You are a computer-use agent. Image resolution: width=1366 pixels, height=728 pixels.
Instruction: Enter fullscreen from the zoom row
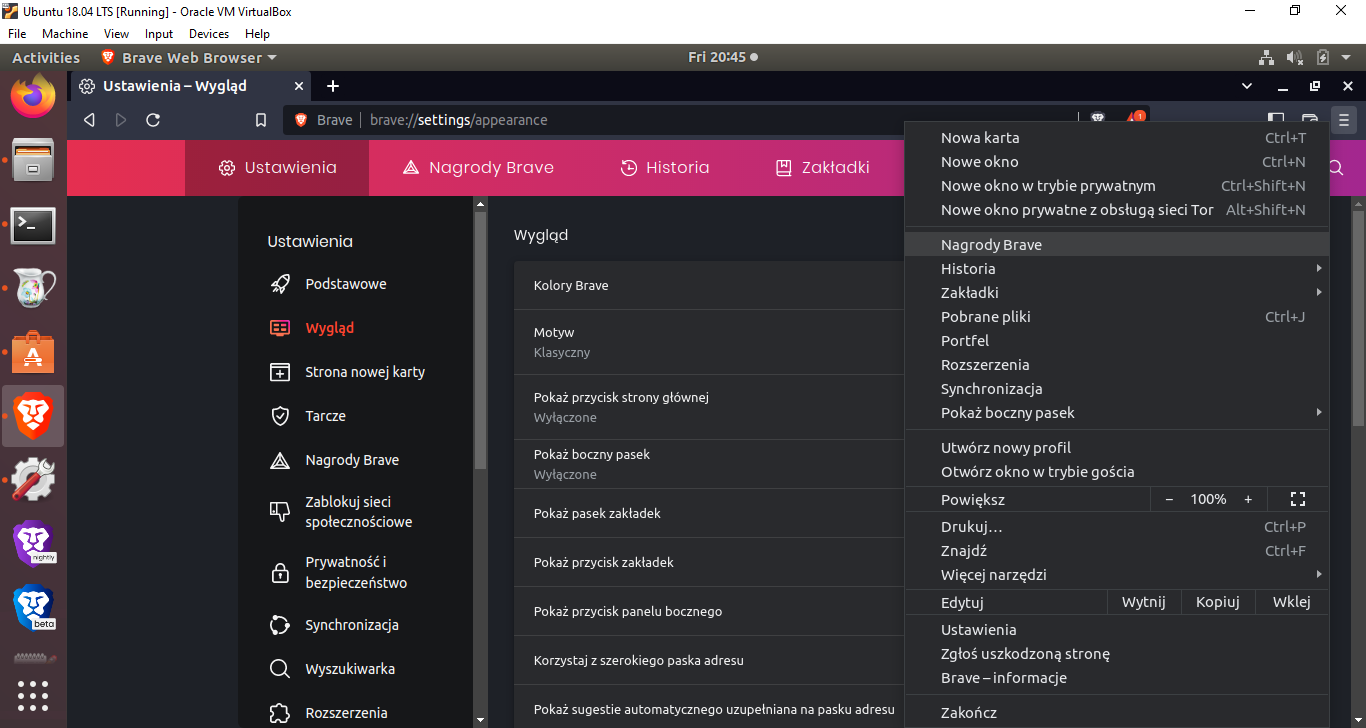[x=1298, y=499]
